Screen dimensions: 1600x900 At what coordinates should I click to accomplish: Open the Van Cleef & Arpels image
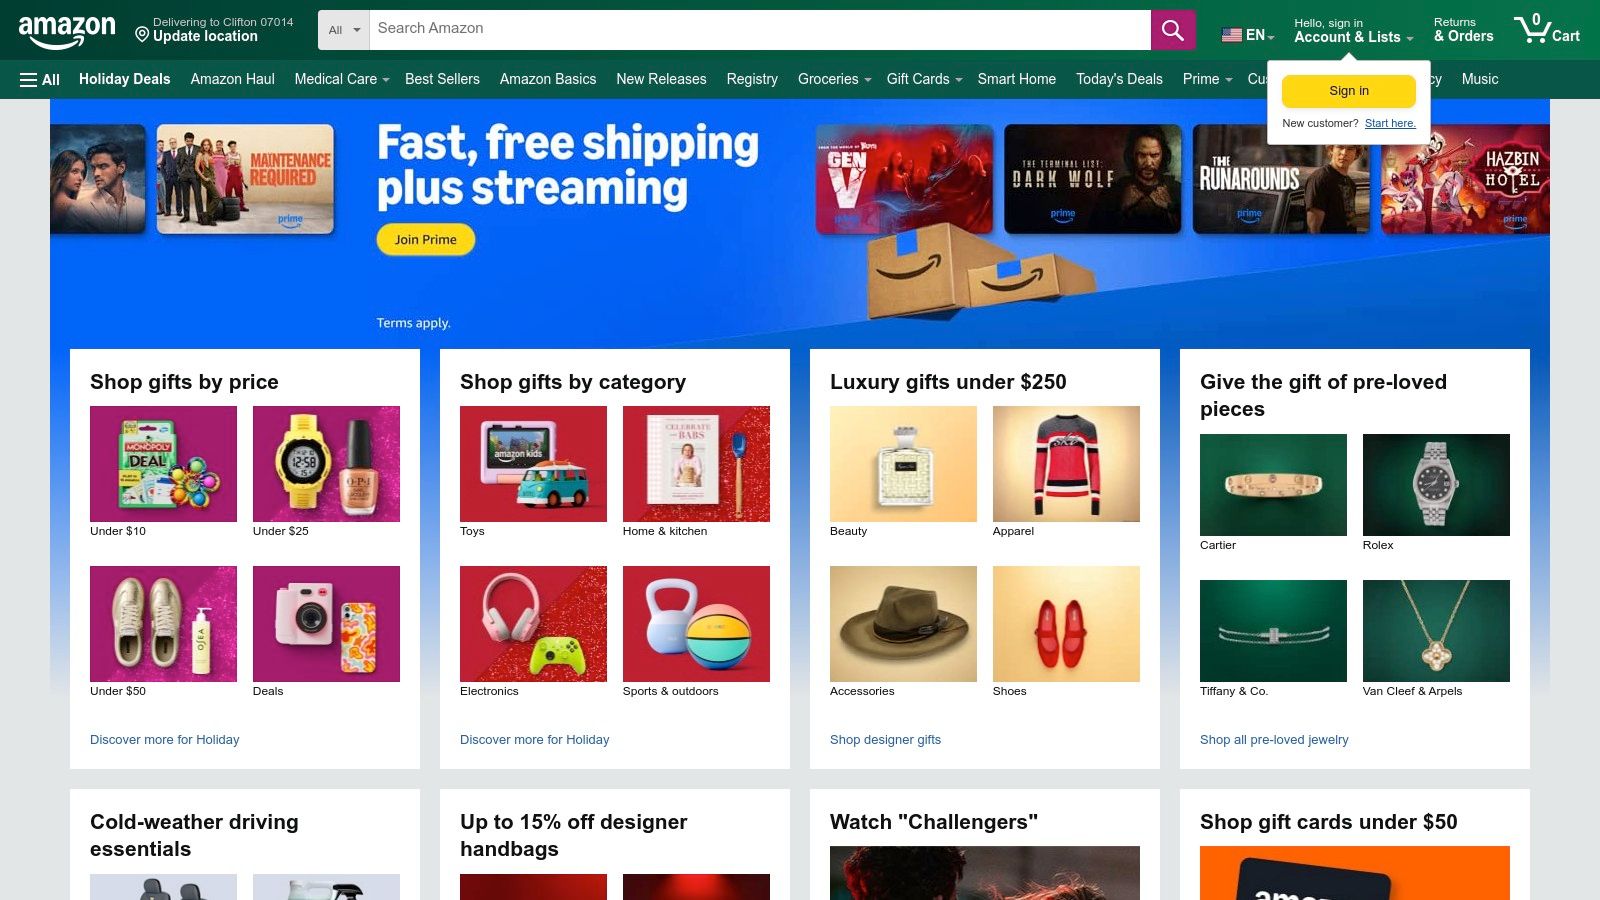pos(1436,631)
